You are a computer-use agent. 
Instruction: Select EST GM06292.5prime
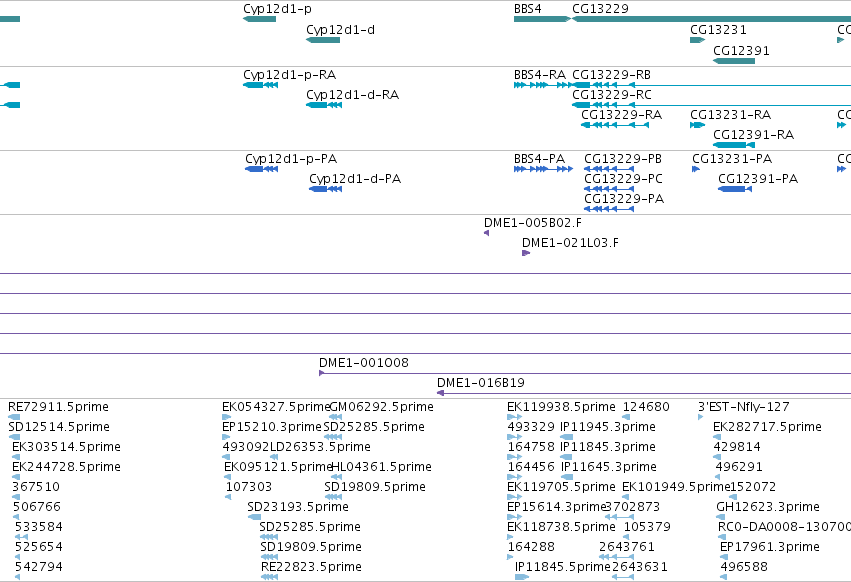(x=335, y=417)
